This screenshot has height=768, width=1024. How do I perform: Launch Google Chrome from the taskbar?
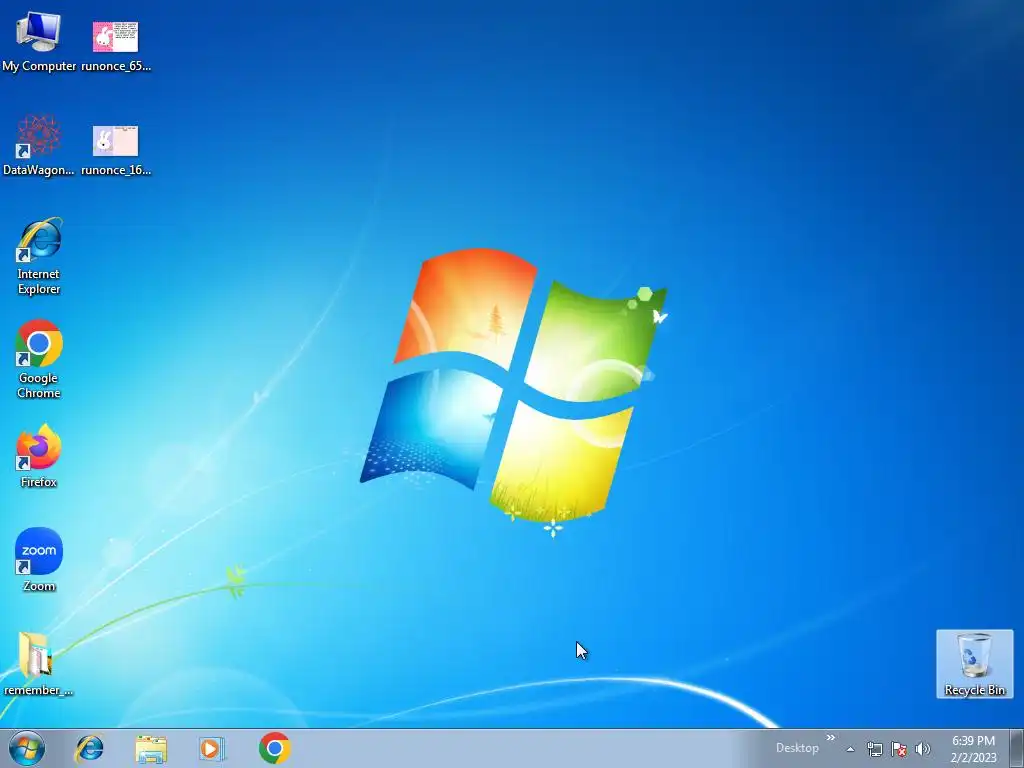[x=274, y=748]
